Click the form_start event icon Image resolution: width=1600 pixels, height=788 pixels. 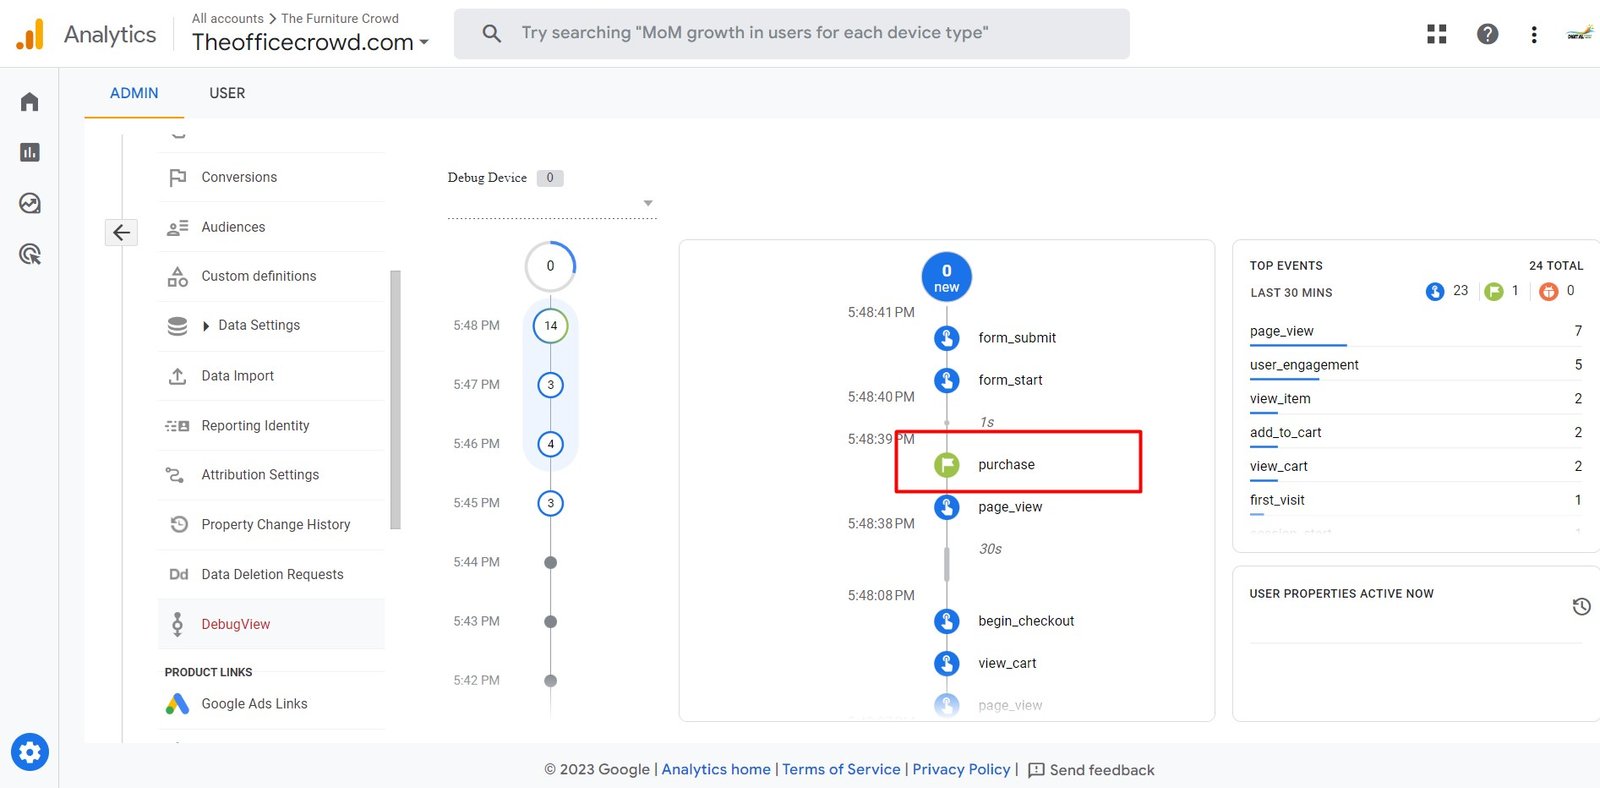point(947,380)
